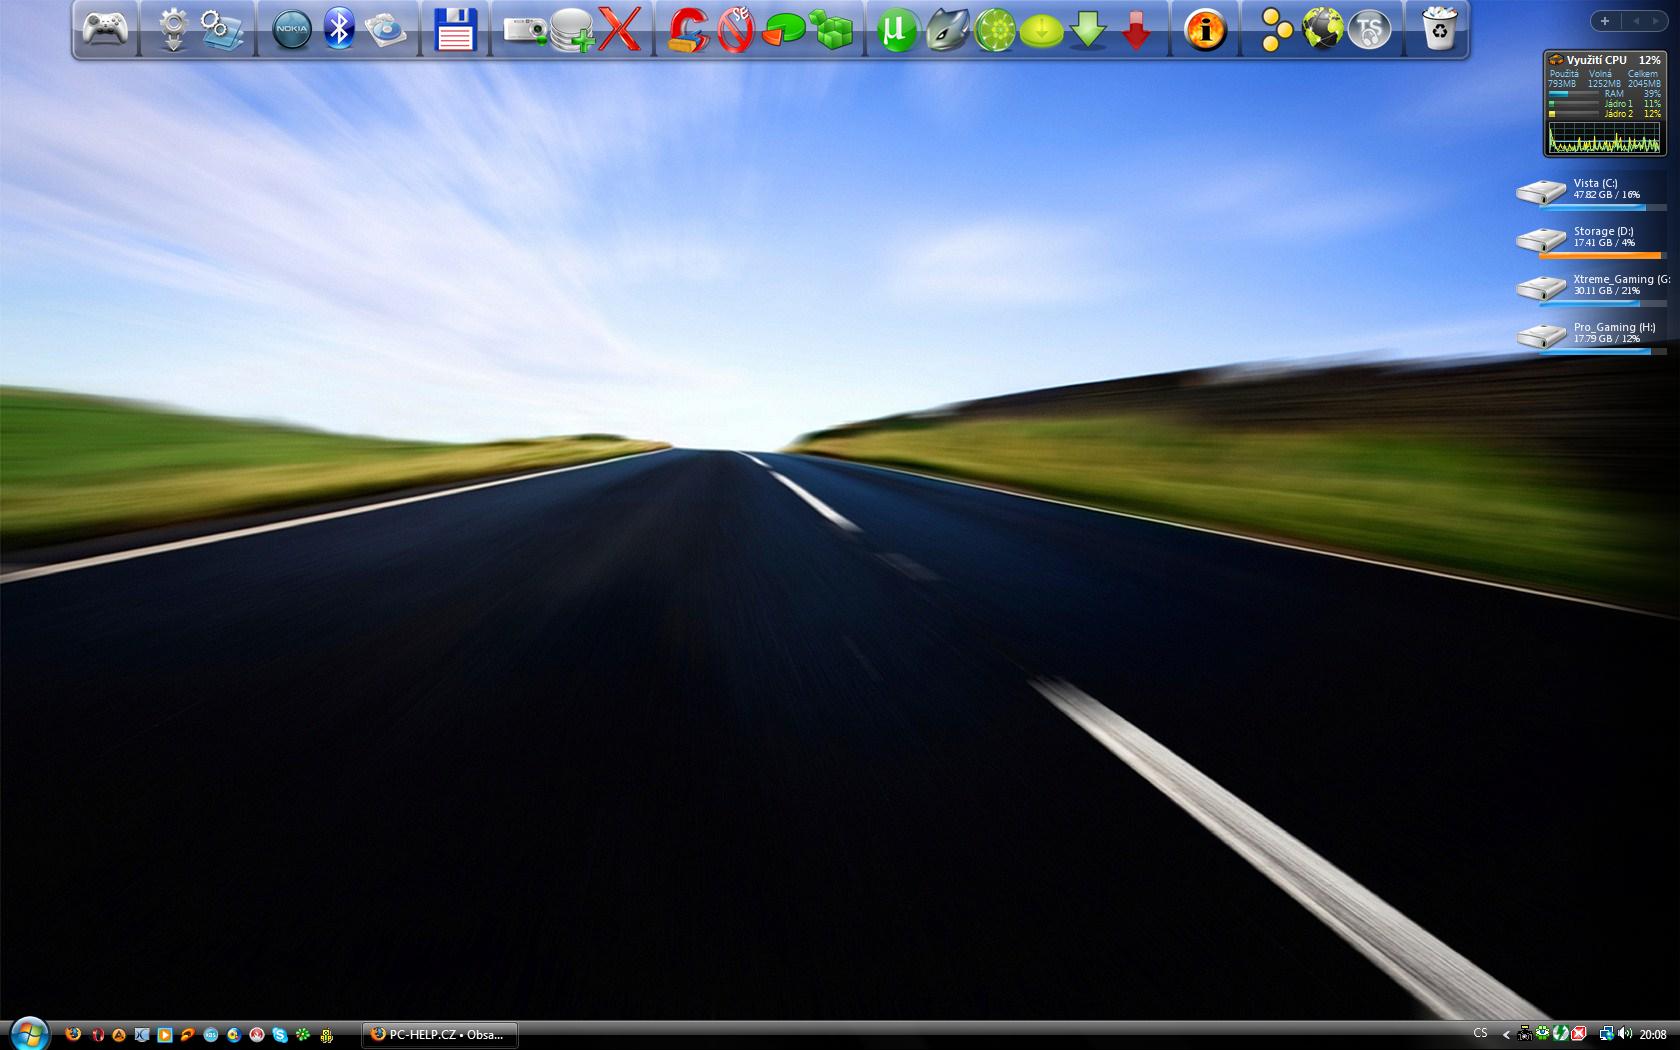Switch to the PC-HELP.CZ taskbar window
This screenshot has width=1680, height=1050.
[x=440, y=1035]
